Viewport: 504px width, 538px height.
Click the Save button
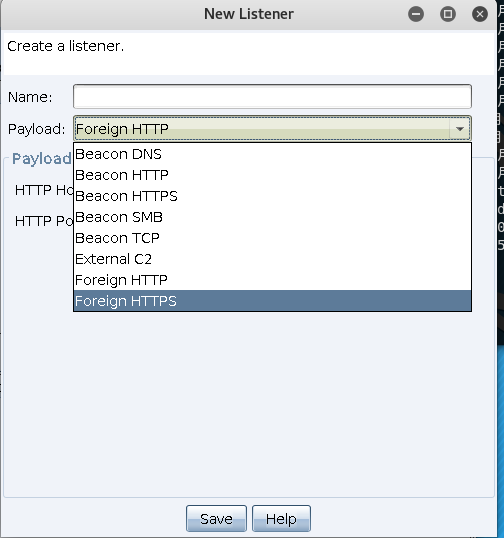[216, 518]
